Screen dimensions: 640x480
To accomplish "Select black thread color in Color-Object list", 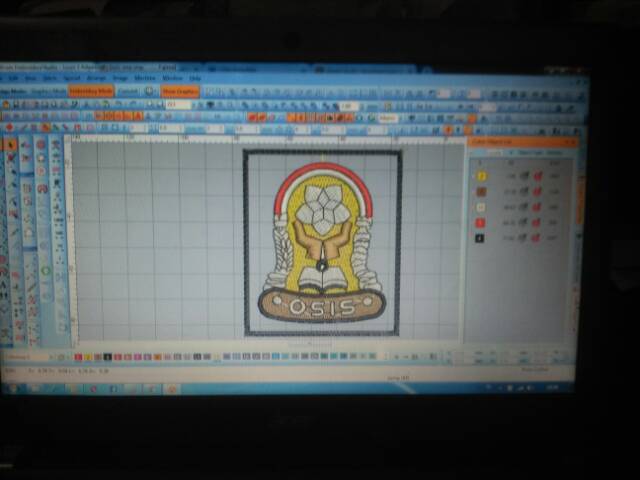I will (481, 238).
